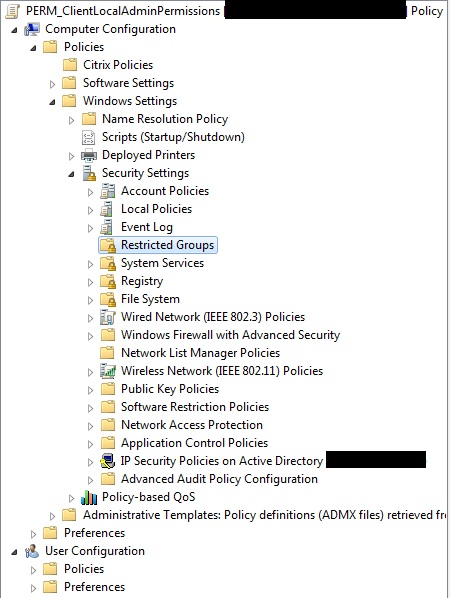
Task: Expand the Software Settings node
Action: (53, 84)
